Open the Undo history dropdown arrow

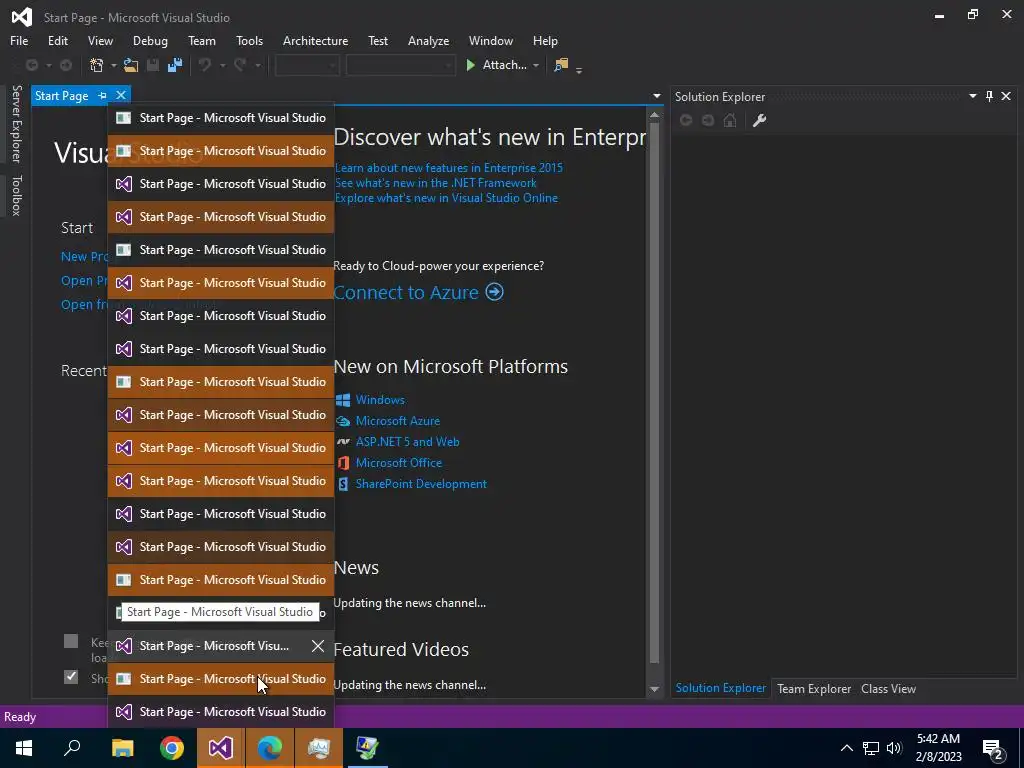coord(223,65)
